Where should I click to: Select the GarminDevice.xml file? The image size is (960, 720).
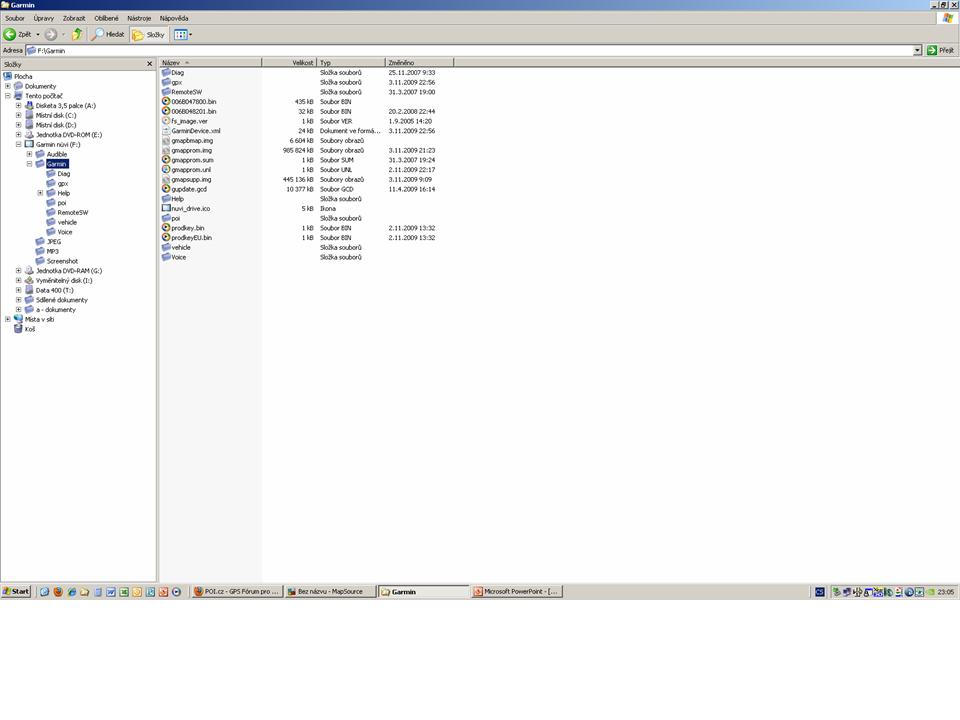(195, 131)
